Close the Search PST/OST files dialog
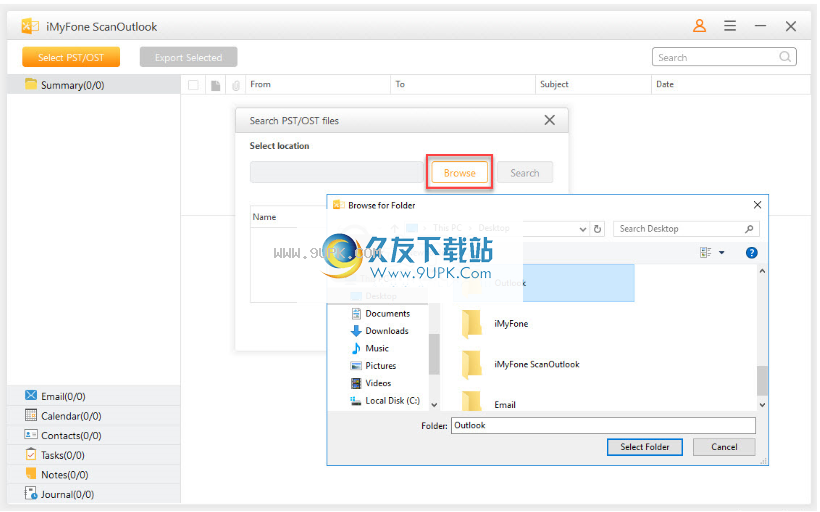 pos(549,120)
